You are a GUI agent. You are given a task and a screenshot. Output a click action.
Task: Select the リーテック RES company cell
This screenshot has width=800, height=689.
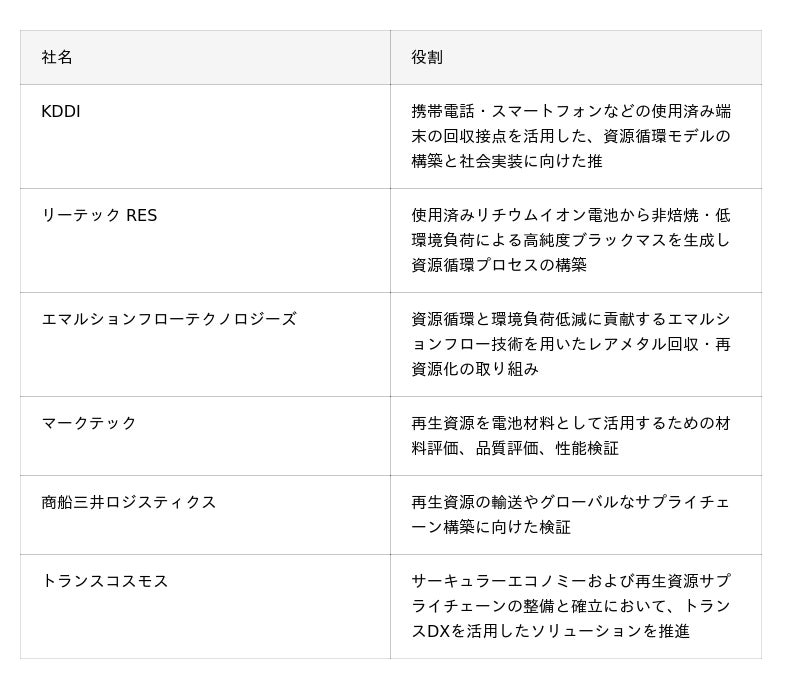click(x=205, y=240)
